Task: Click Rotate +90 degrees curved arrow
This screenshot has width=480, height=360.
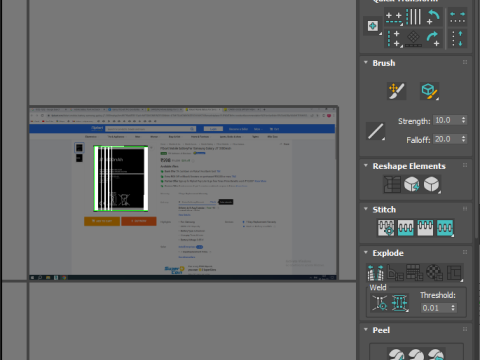Action: (x=433, y=38)
